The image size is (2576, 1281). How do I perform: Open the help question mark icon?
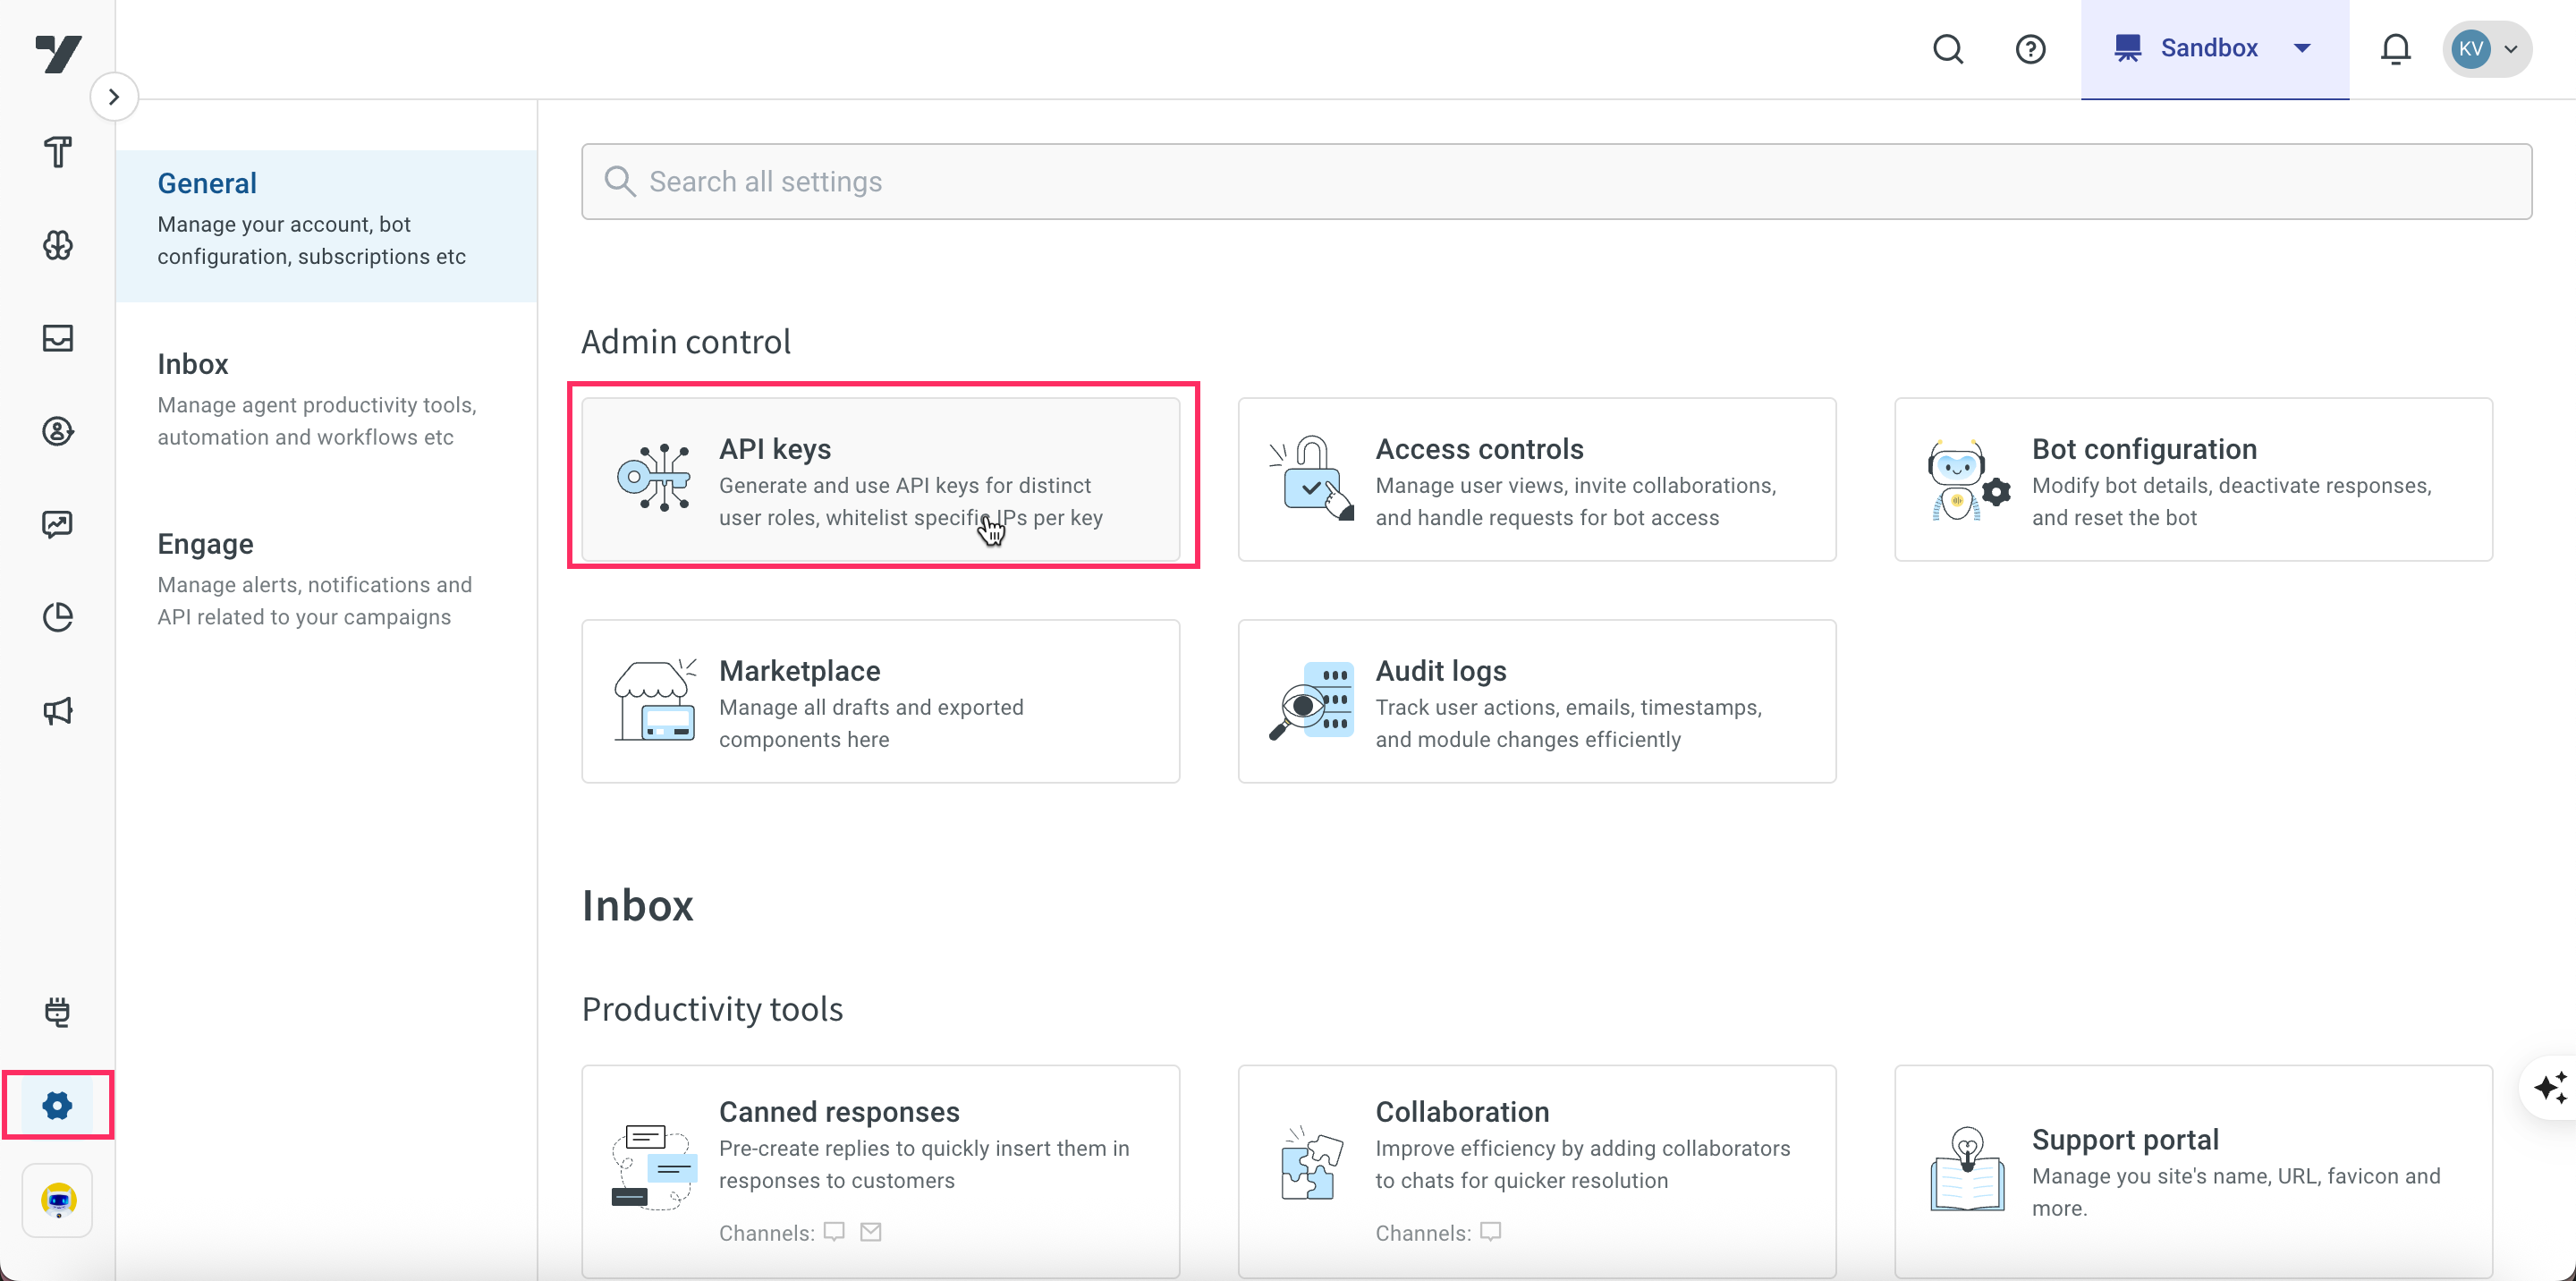coord(2030,49)
